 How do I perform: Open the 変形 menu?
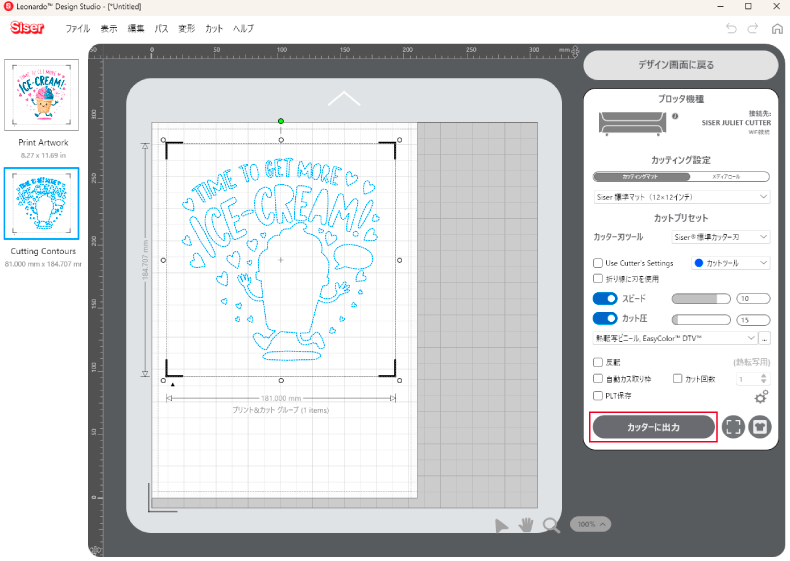[186, 29]
